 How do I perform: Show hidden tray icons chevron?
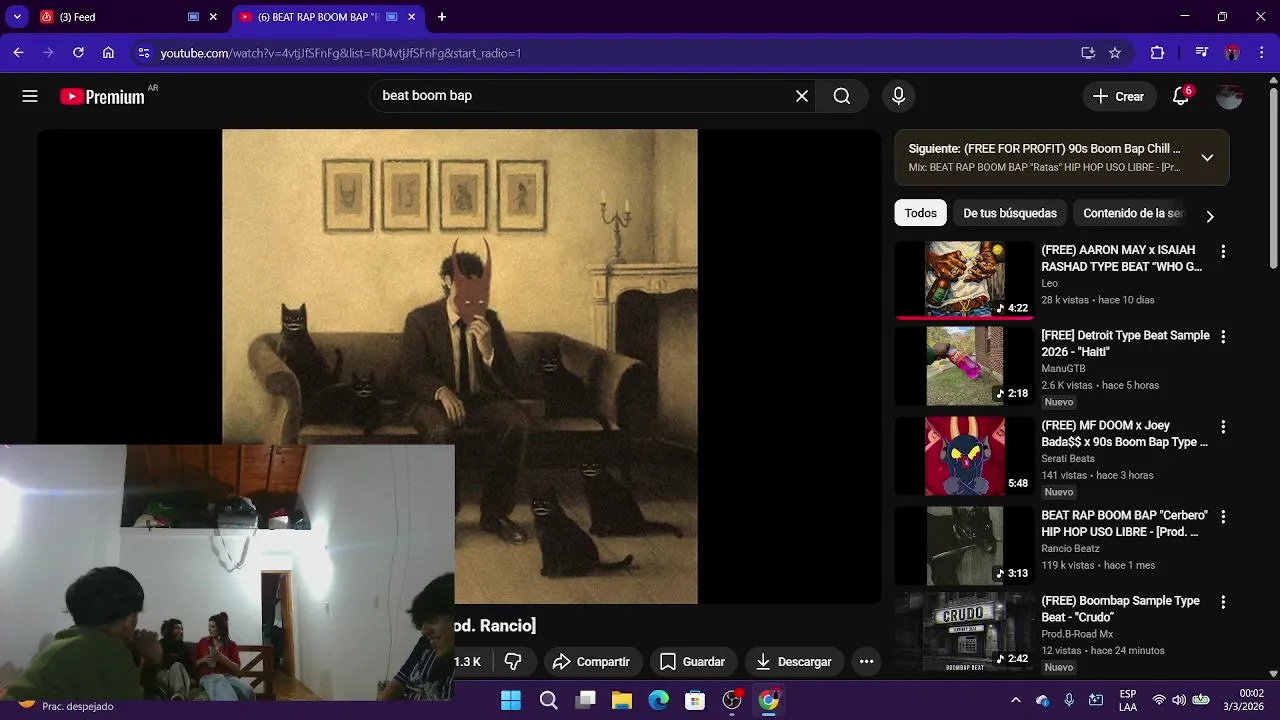tap(1016, 700)
